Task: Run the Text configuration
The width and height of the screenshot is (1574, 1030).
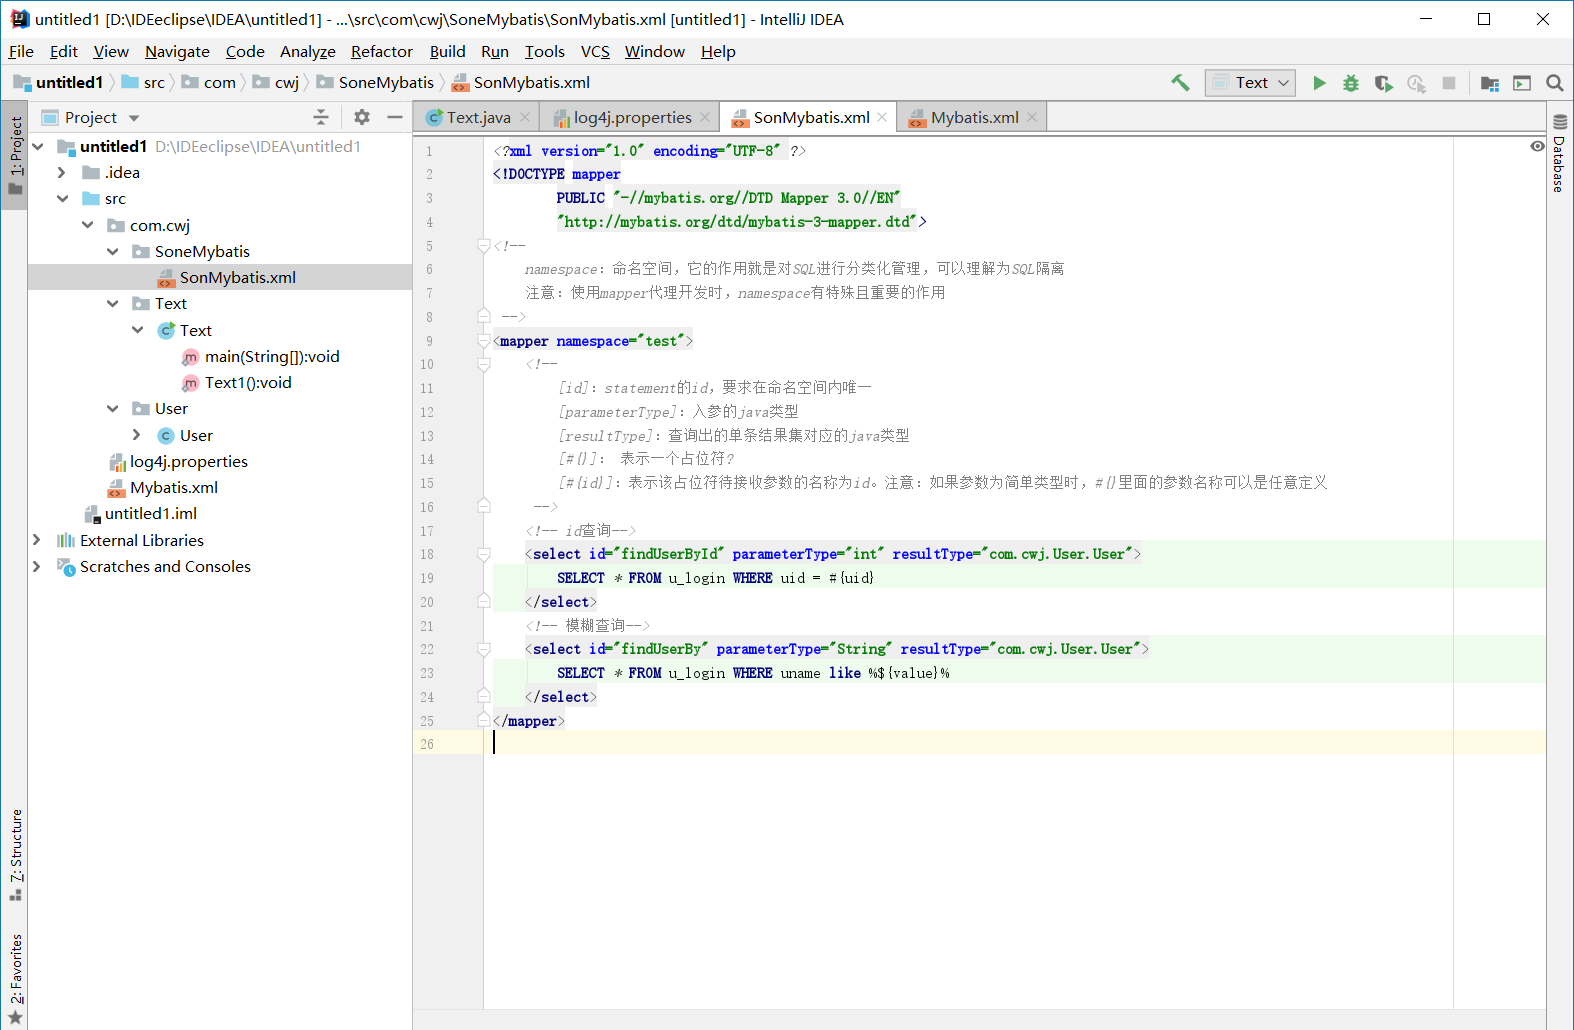Action: 1319,83
